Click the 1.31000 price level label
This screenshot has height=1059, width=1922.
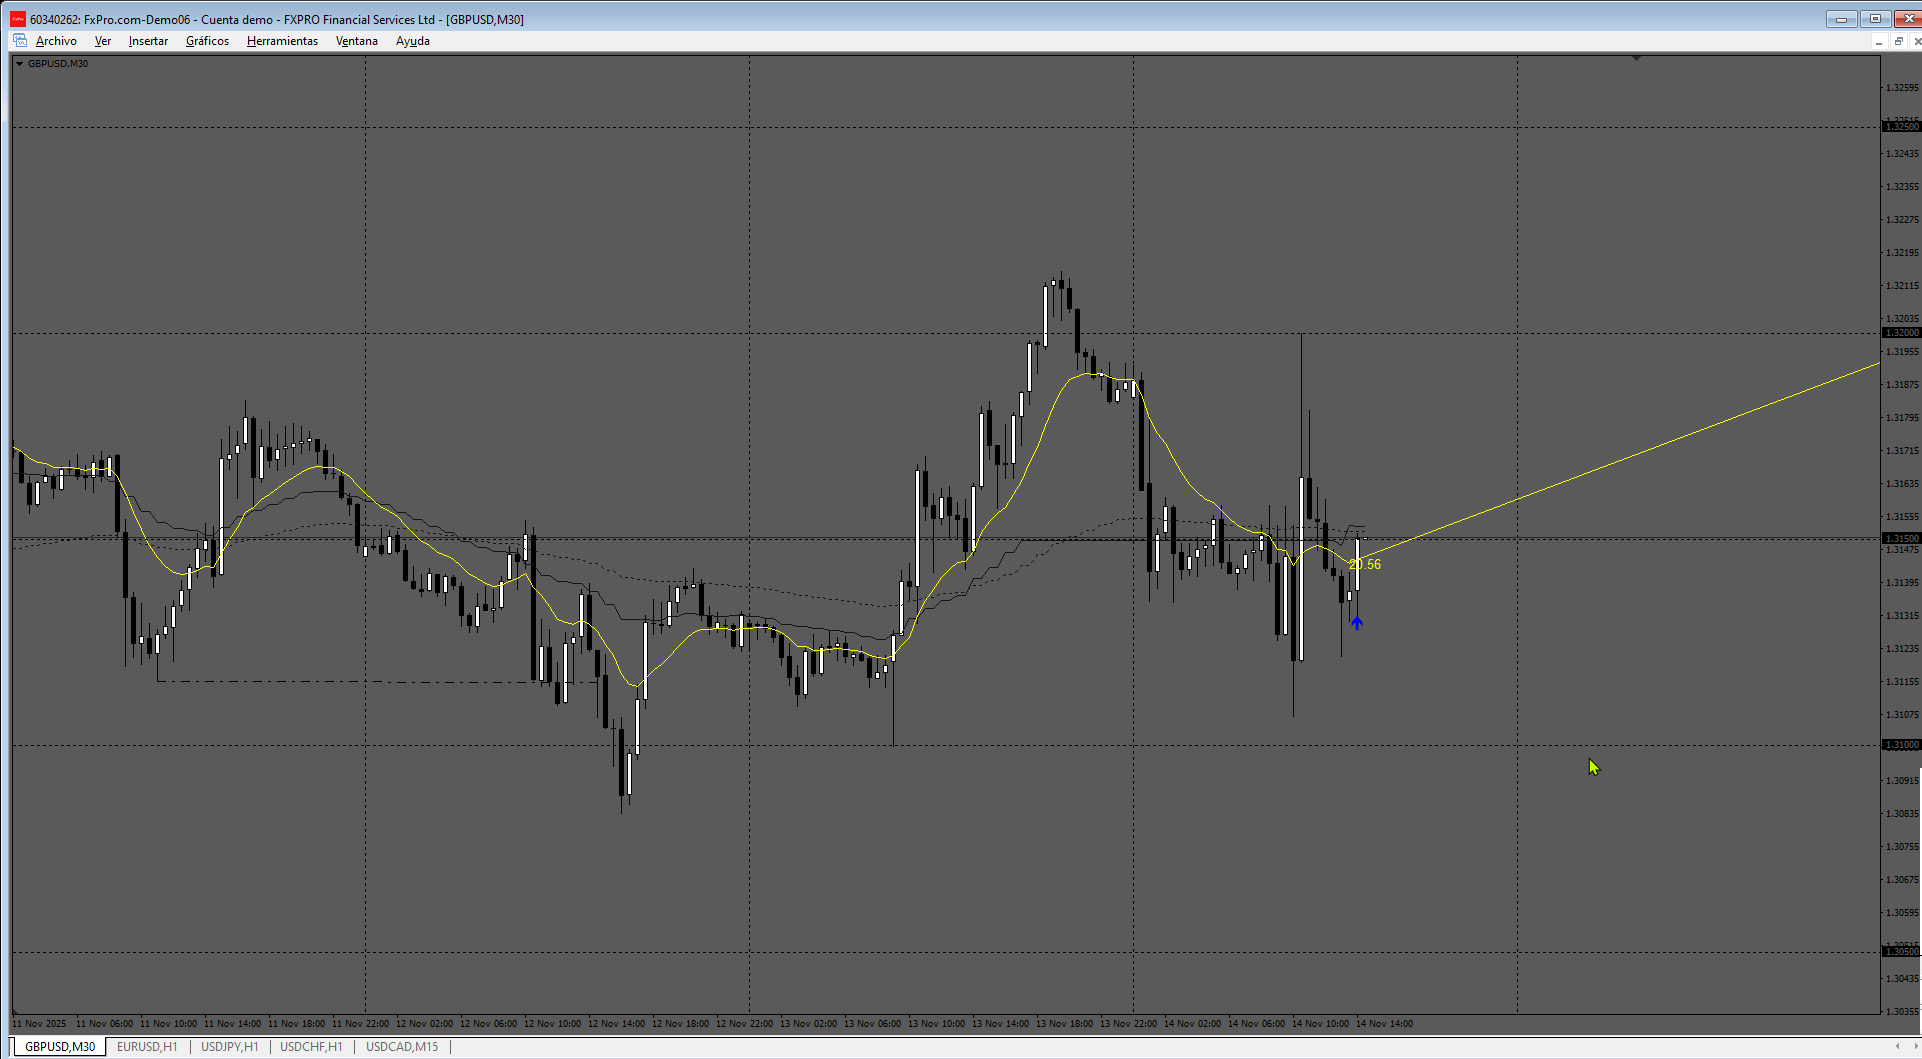point(1901,745)
